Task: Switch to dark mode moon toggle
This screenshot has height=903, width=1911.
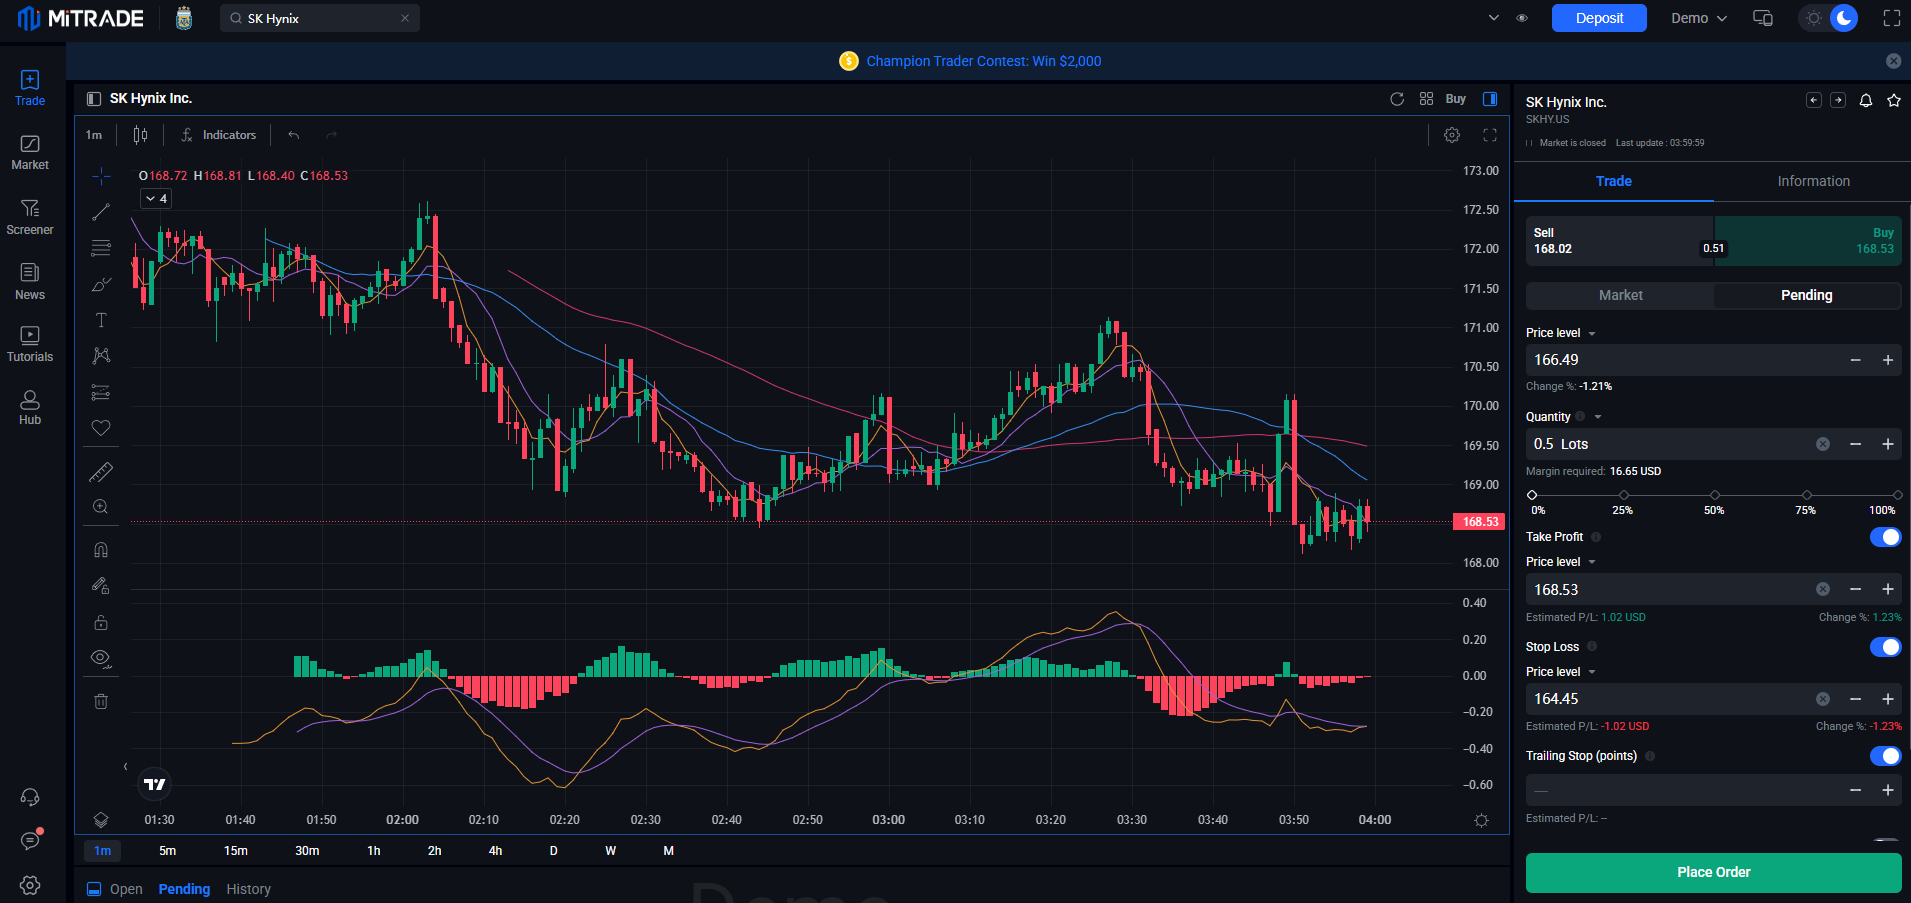Action: [x=1844, y=18]
